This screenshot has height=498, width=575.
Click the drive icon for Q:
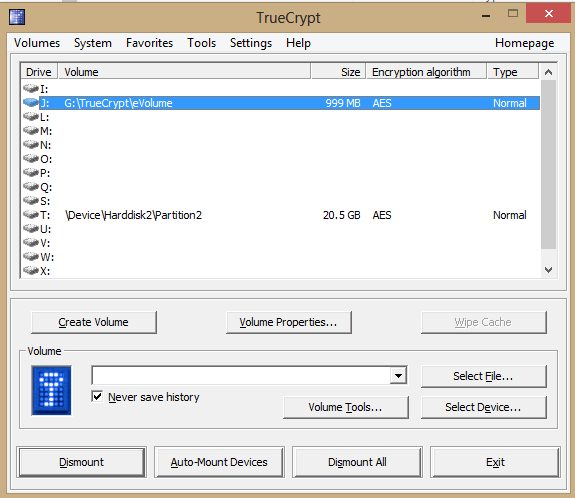pos(31,187)
